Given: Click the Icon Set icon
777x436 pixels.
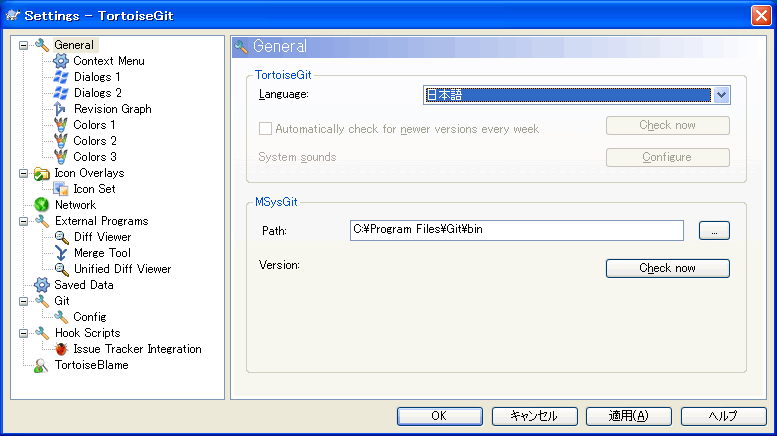Looking at the screenshot, I should [x=60, y=189].
